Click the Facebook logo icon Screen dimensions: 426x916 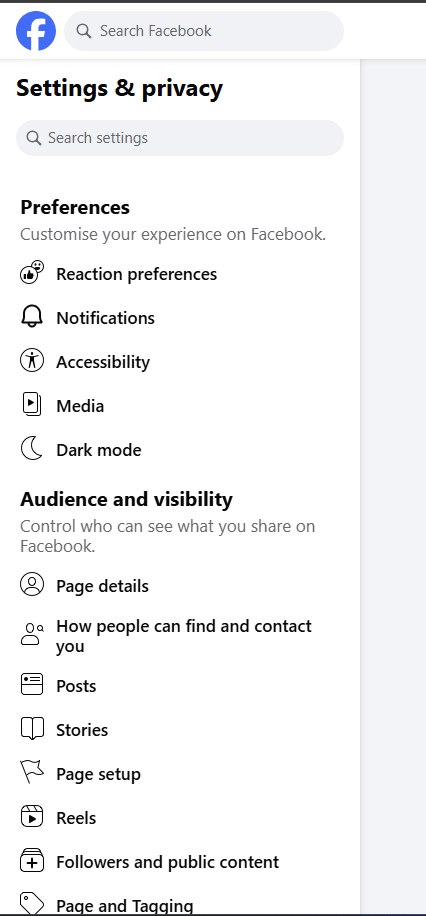pos(36,31)
